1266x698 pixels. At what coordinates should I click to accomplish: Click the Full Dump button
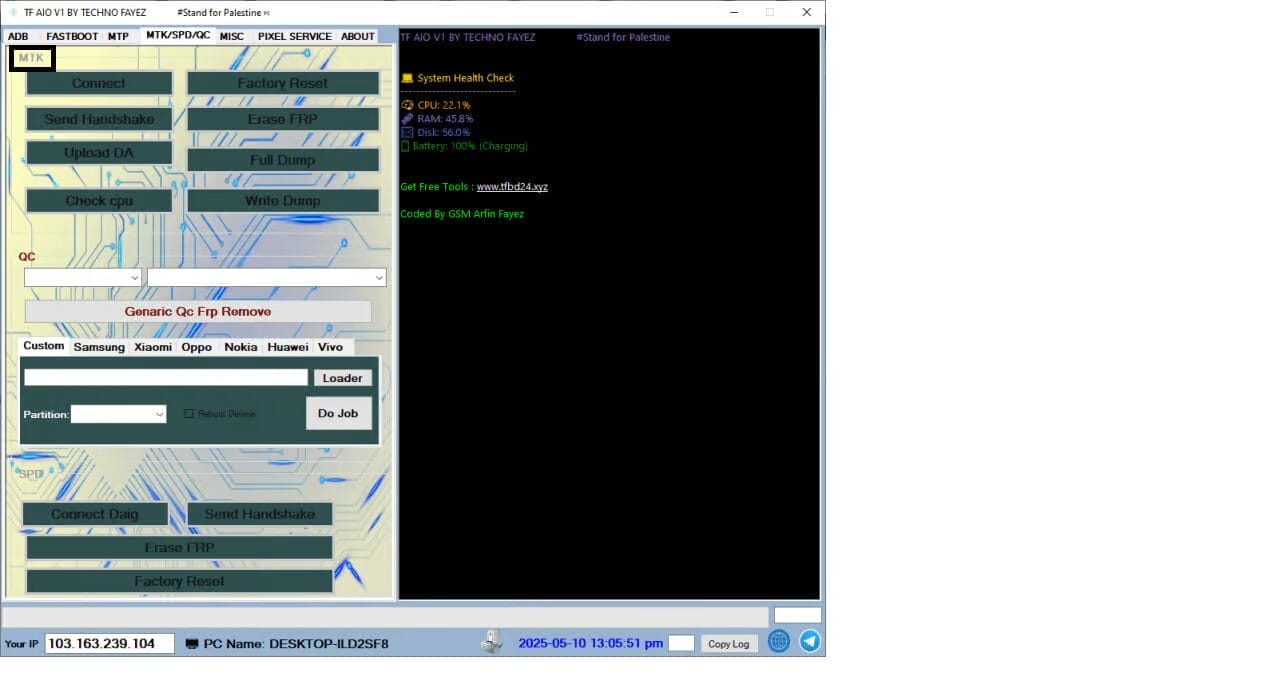pyautogui.click(x=283, y=160)
